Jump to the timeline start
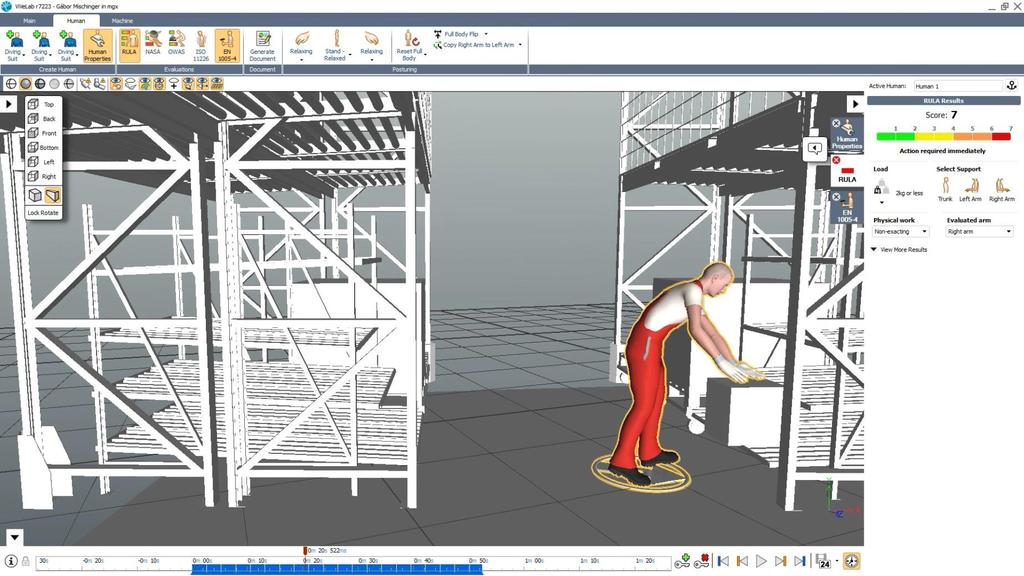This screenshot has height=576, width=1024. [723, 561]
